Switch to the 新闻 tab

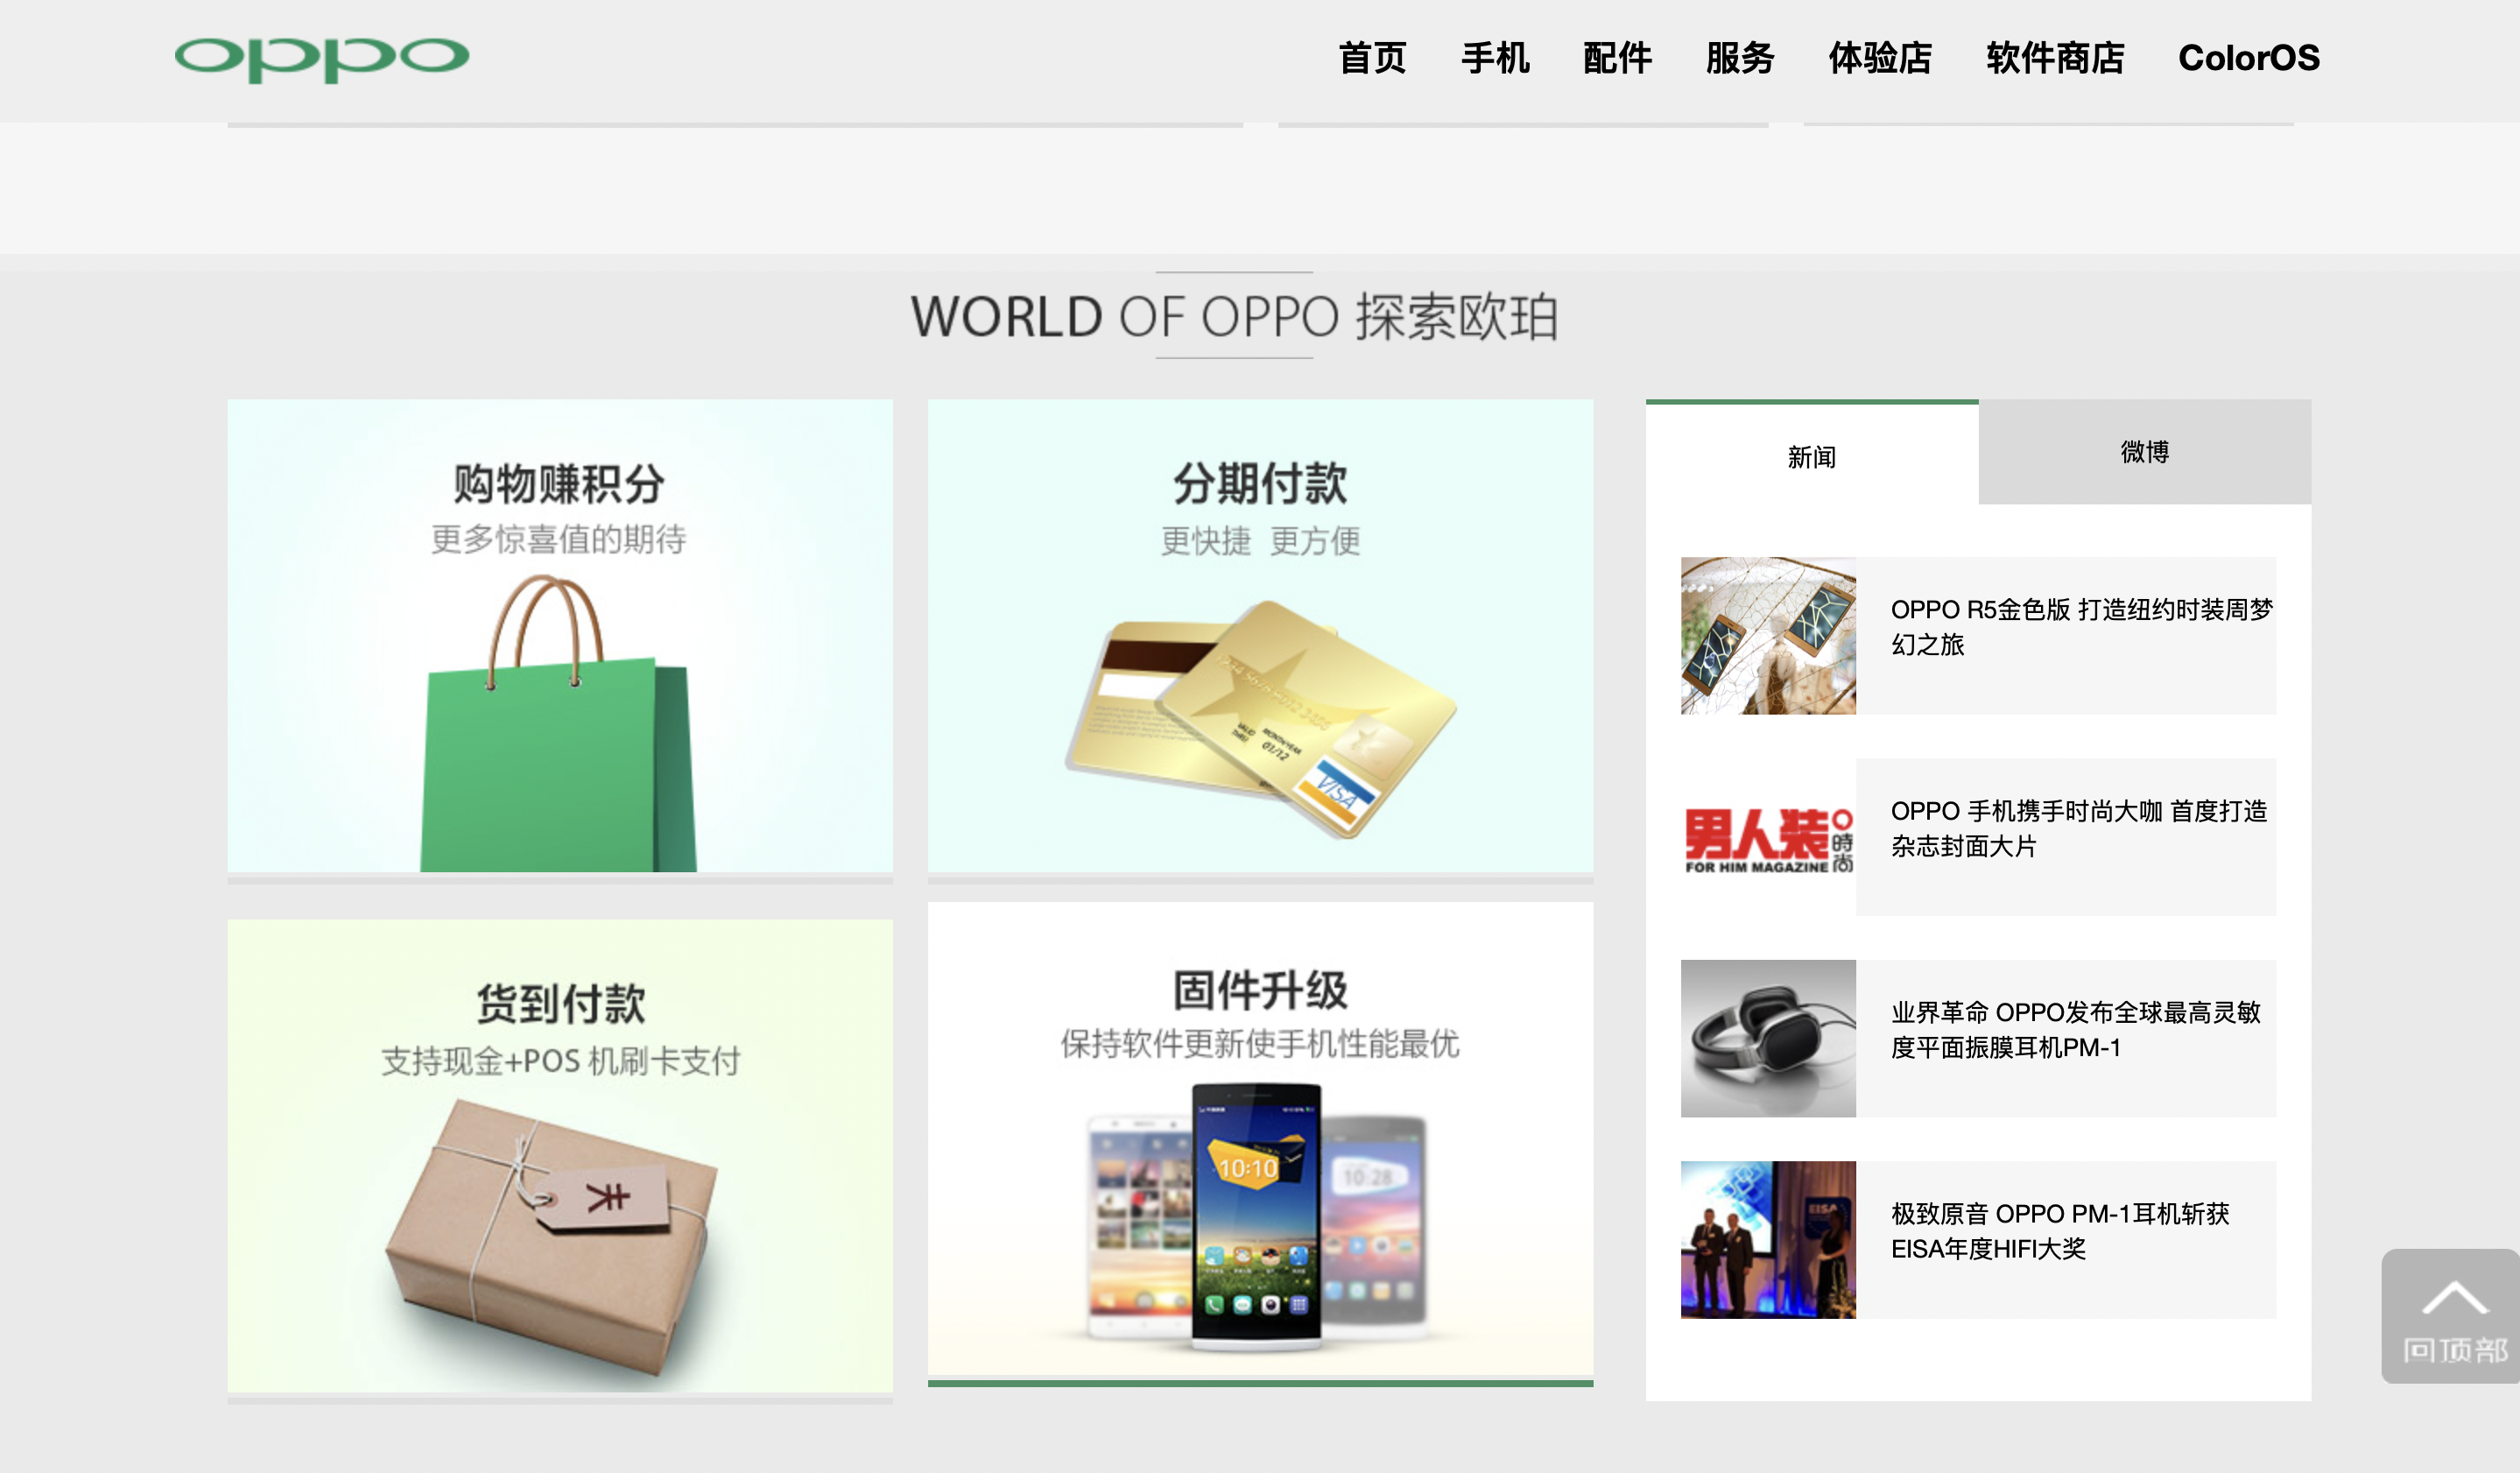[x=1813, y=457]
